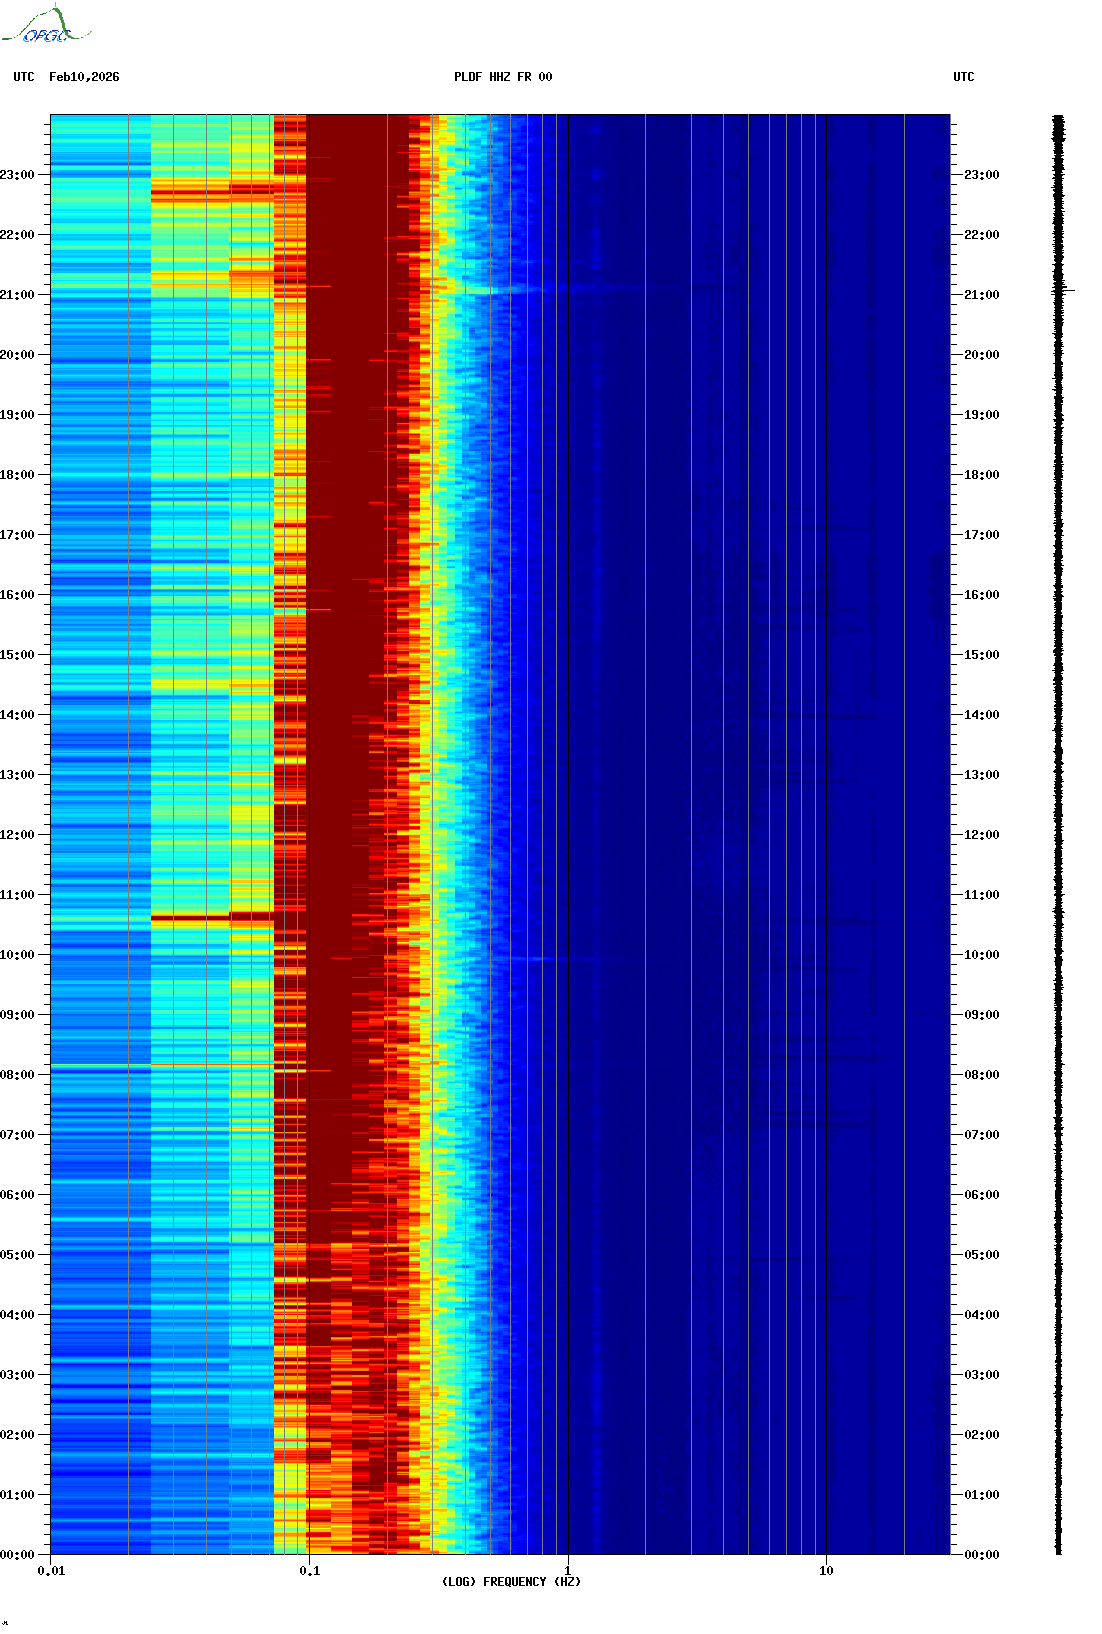This screenshot has width=1102, height=1634.
Task: Click the right 09:00 time label
Action: pos(981,1015)
